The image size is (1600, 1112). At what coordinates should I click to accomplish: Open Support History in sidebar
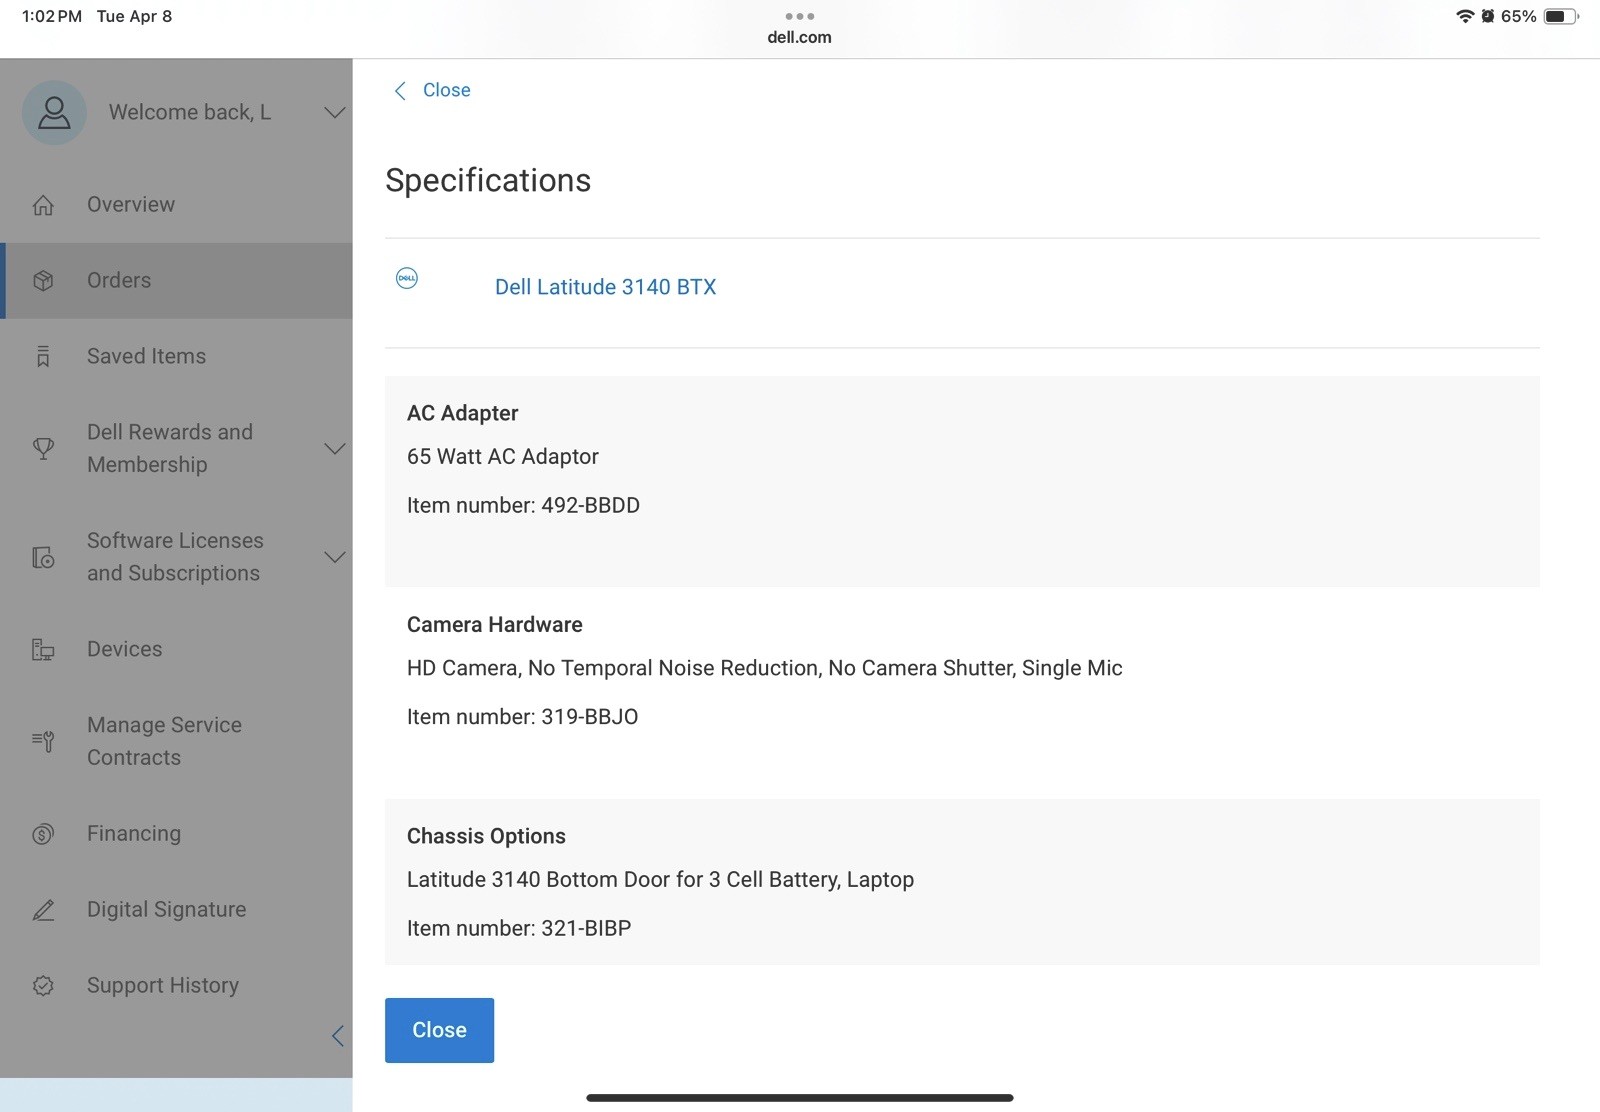pos(176,986)
